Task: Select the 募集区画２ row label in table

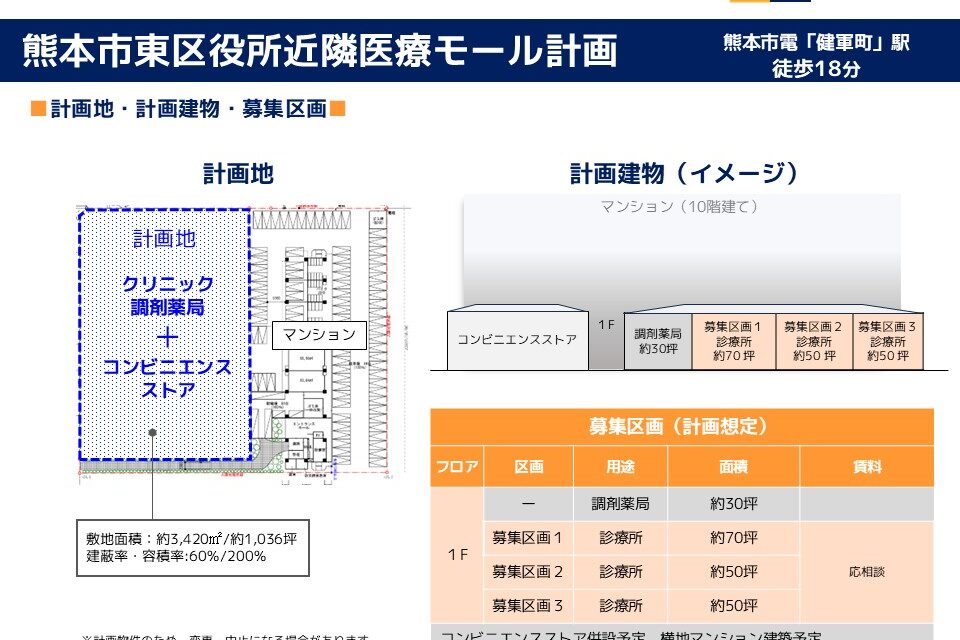Action: [x=528, y=572]
